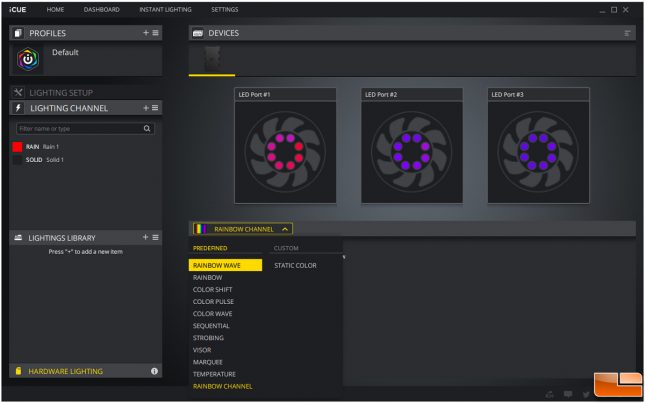The width and height of the screenshot is (645, 403).
Task: Select the Rain 1 lighting layer
Action: (x=42, y=147)
